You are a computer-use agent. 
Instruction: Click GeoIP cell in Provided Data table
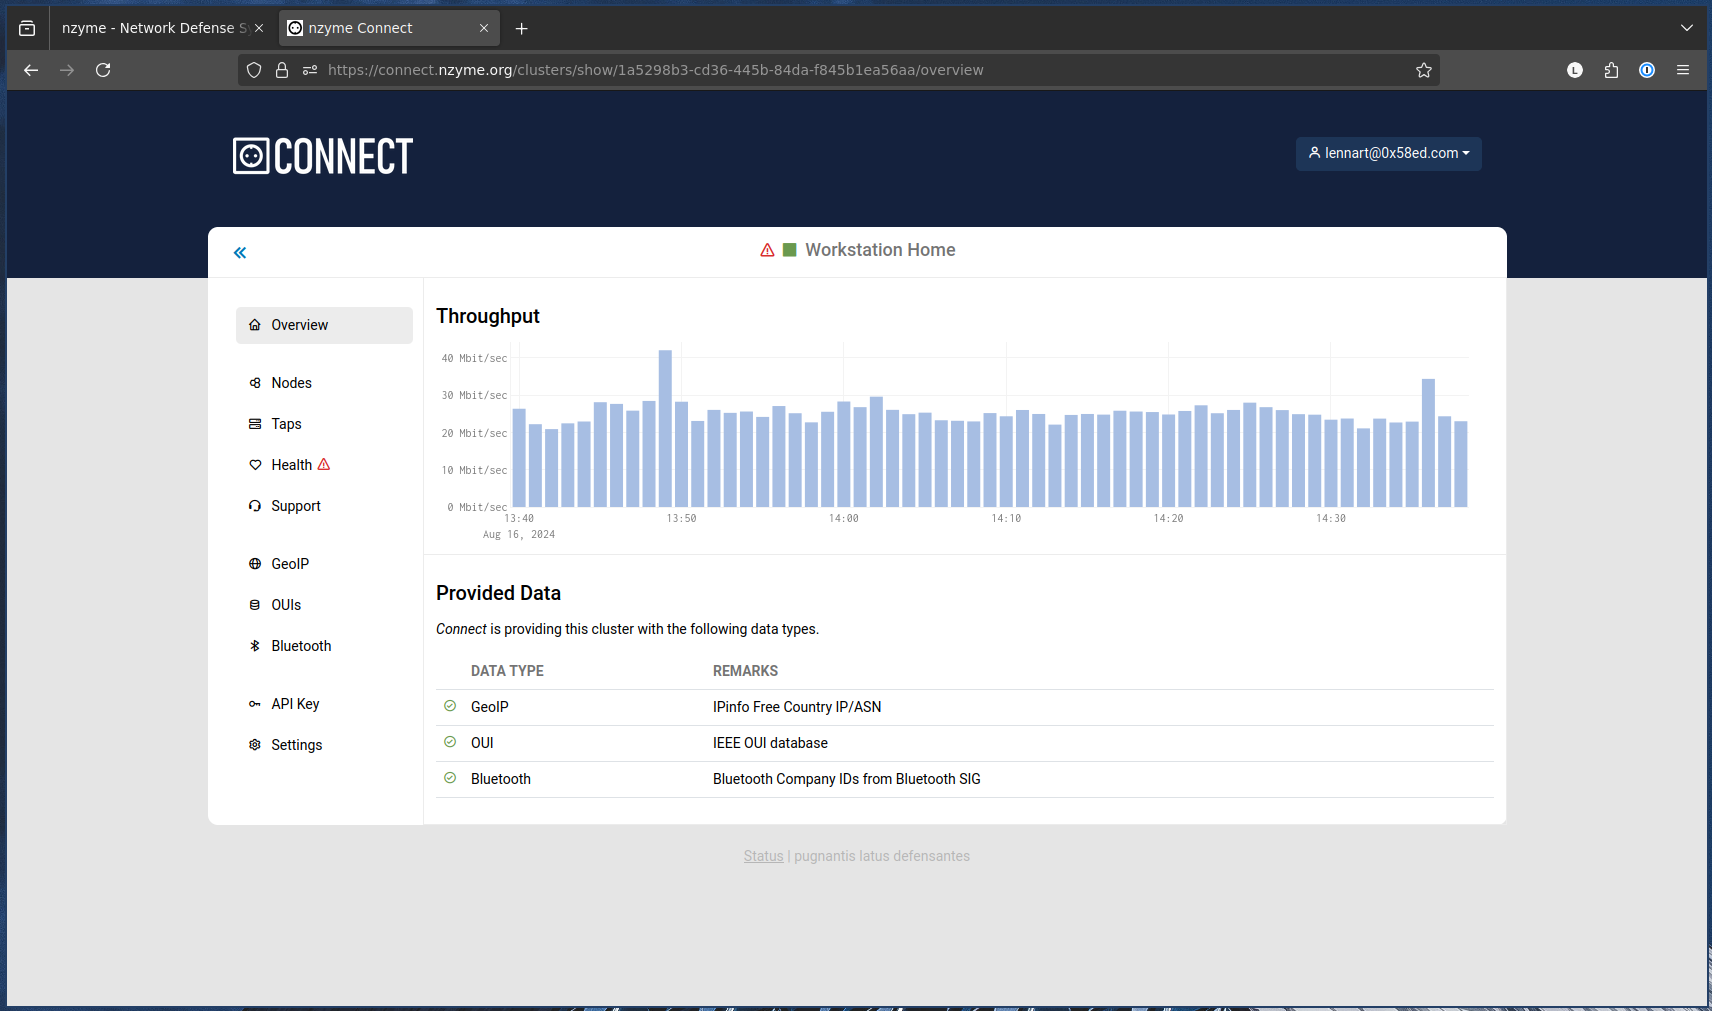pos(490,707)
